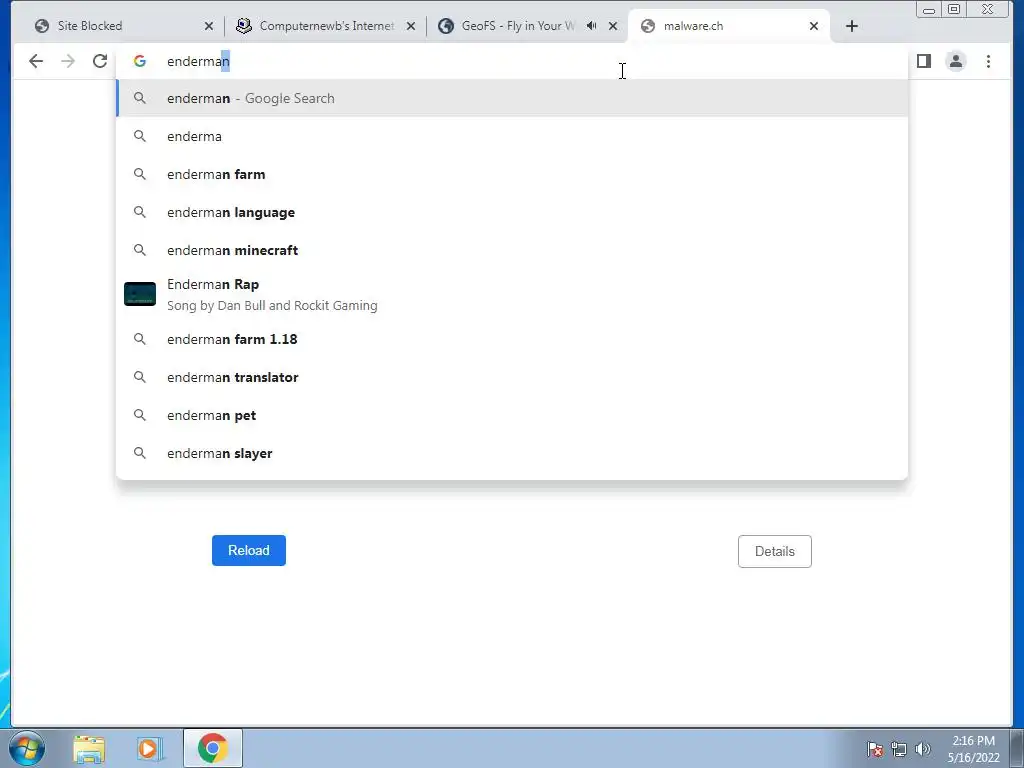Select the 'enderman translator' suggestion
1024x768 pixels.
512,377
